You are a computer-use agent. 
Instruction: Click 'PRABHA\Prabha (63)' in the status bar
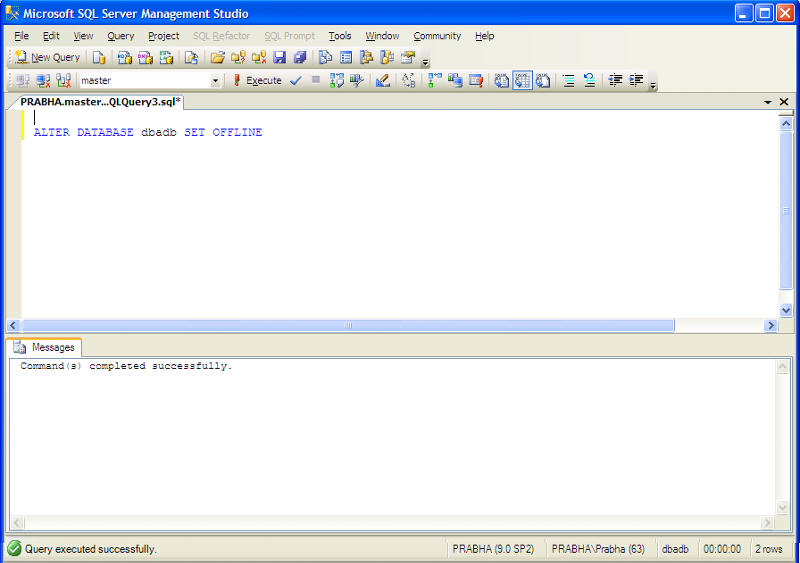[x=598, y=549]
